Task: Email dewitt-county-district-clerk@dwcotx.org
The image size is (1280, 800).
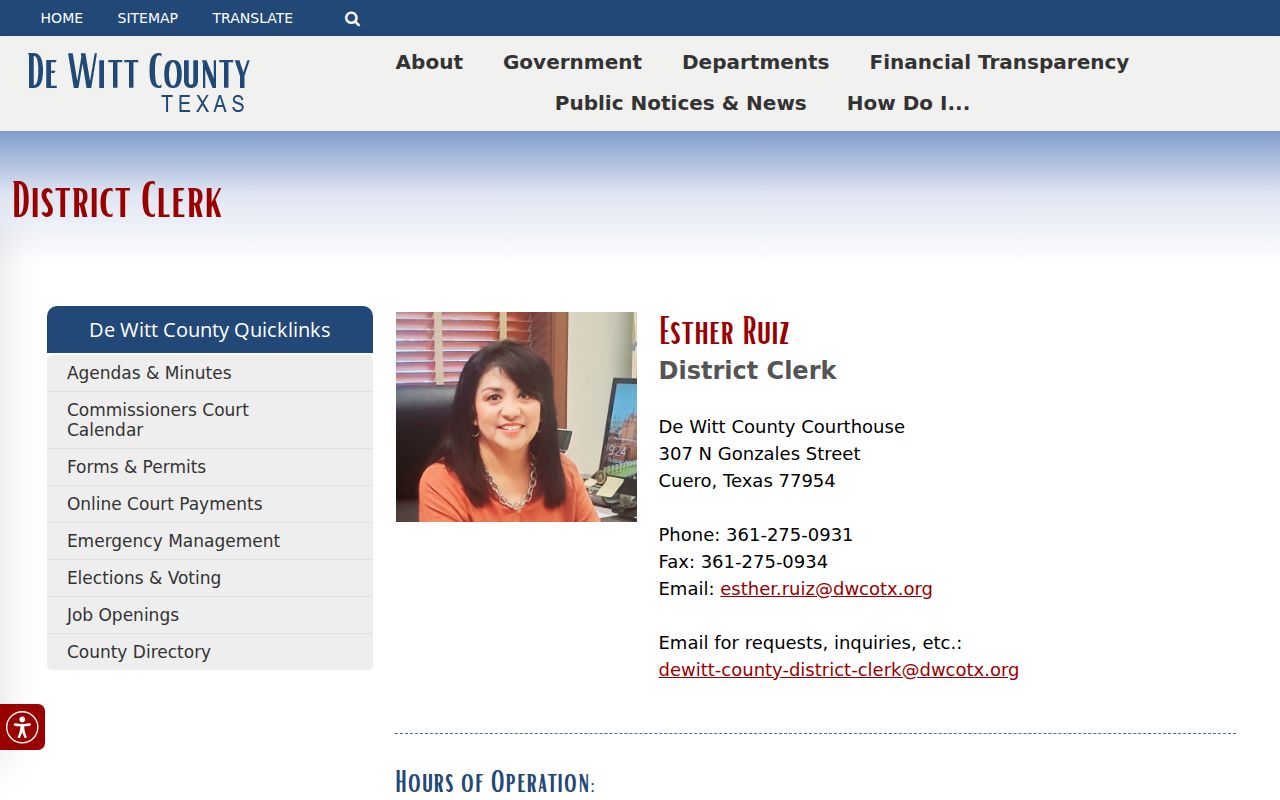Action: pos(838,670)
